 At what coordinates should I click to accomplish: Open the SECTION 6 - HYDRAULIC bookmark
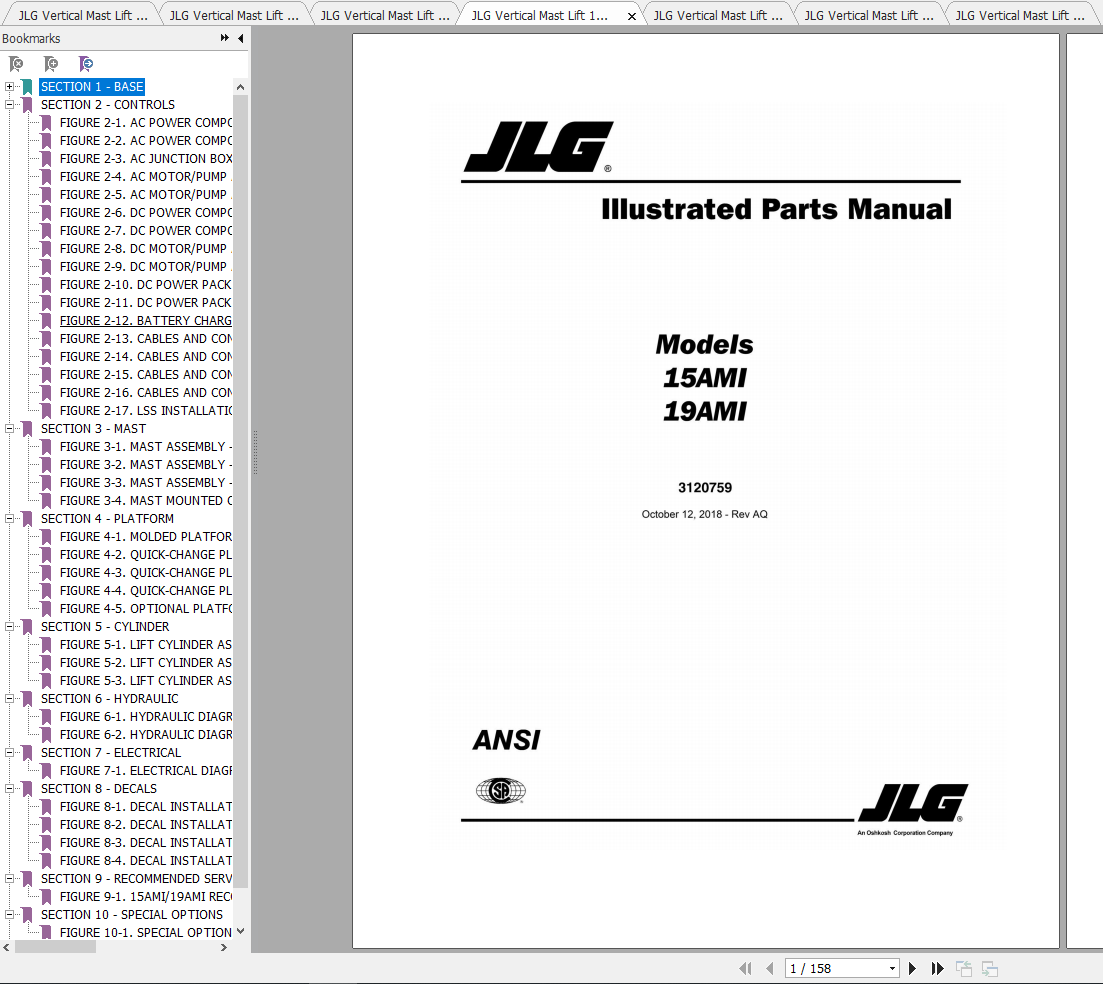click(x=110, y=698)
